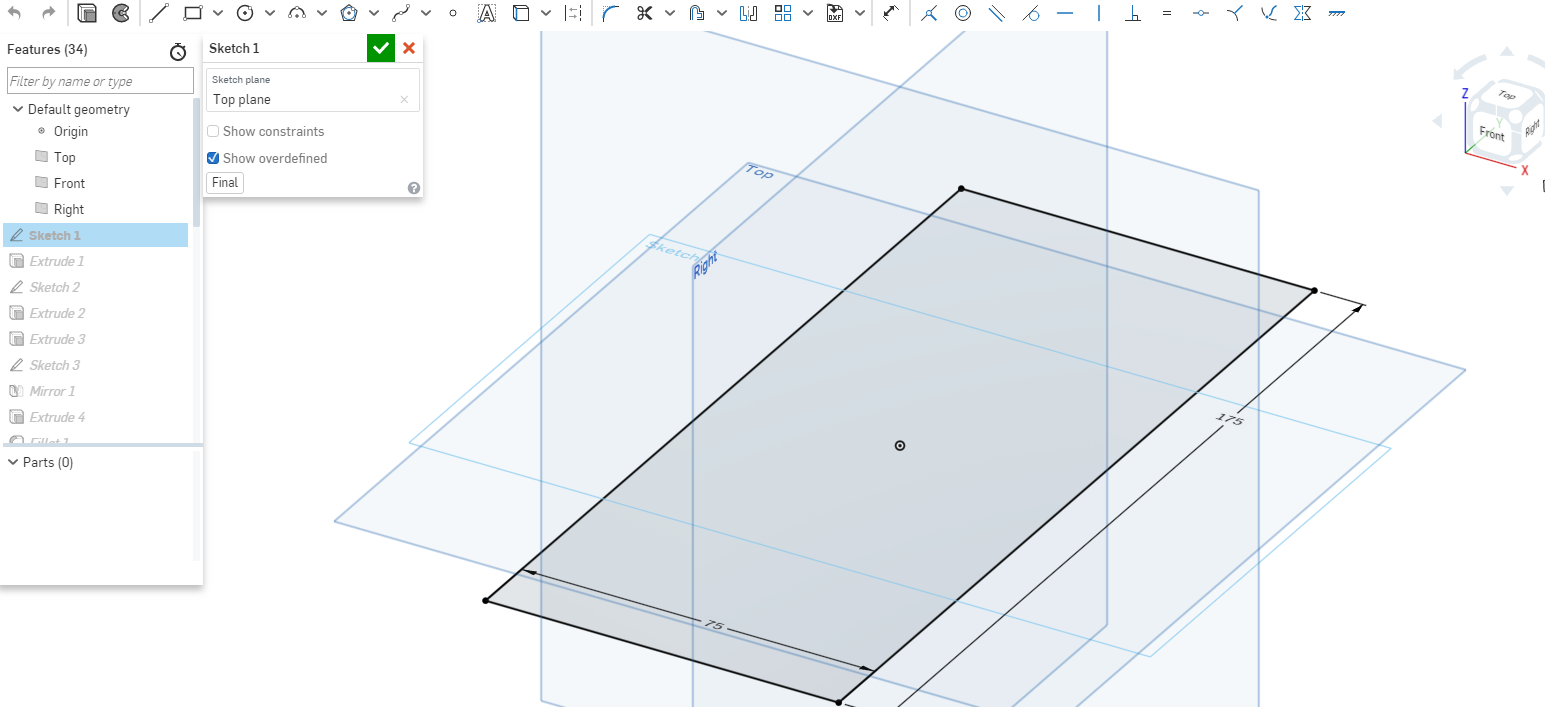
Task: Open the DXF insert dropdown arrow
Action: (860, 13)
